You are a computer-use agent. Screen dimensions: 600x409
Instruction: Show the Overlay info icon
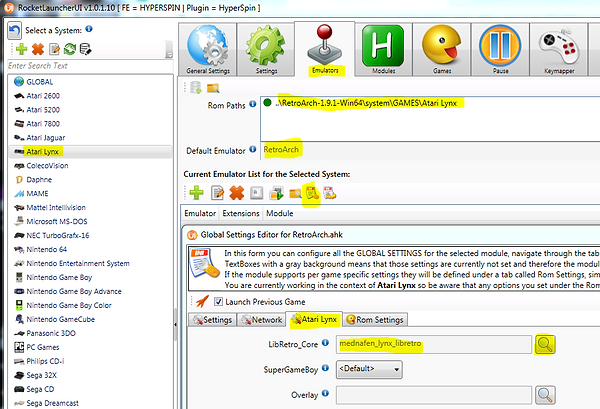pyautogui.click(x=325, y=393)
